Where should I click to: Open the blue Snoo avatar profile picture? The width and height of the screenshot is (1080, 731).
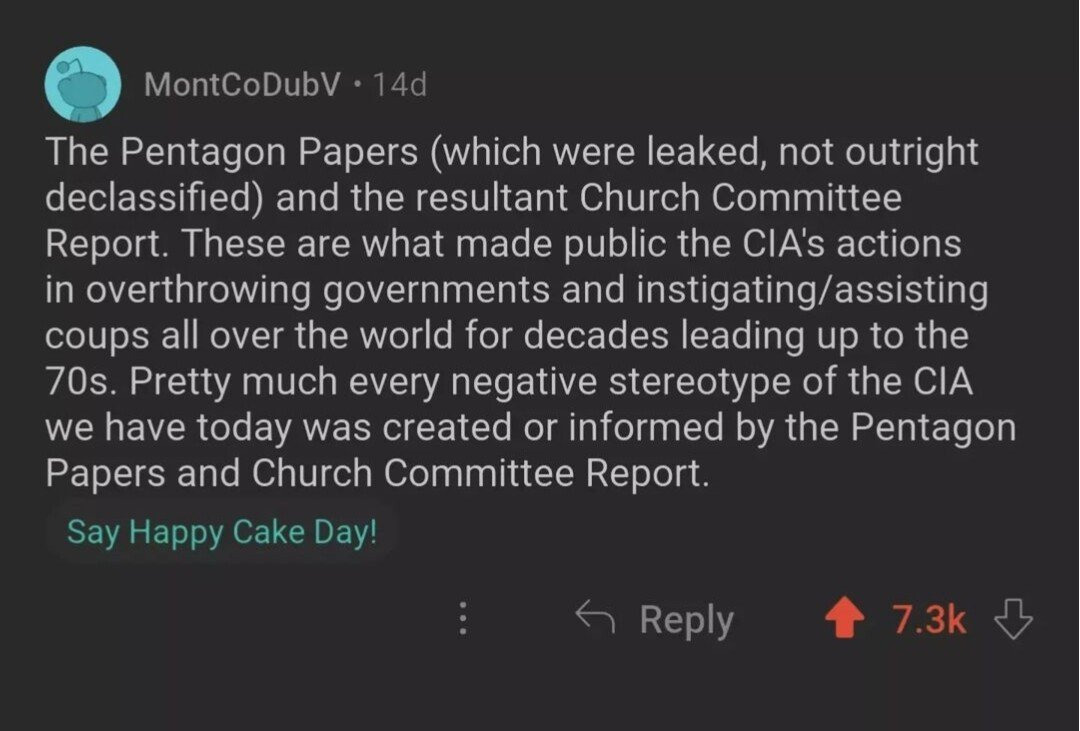[x=83, y=84]
